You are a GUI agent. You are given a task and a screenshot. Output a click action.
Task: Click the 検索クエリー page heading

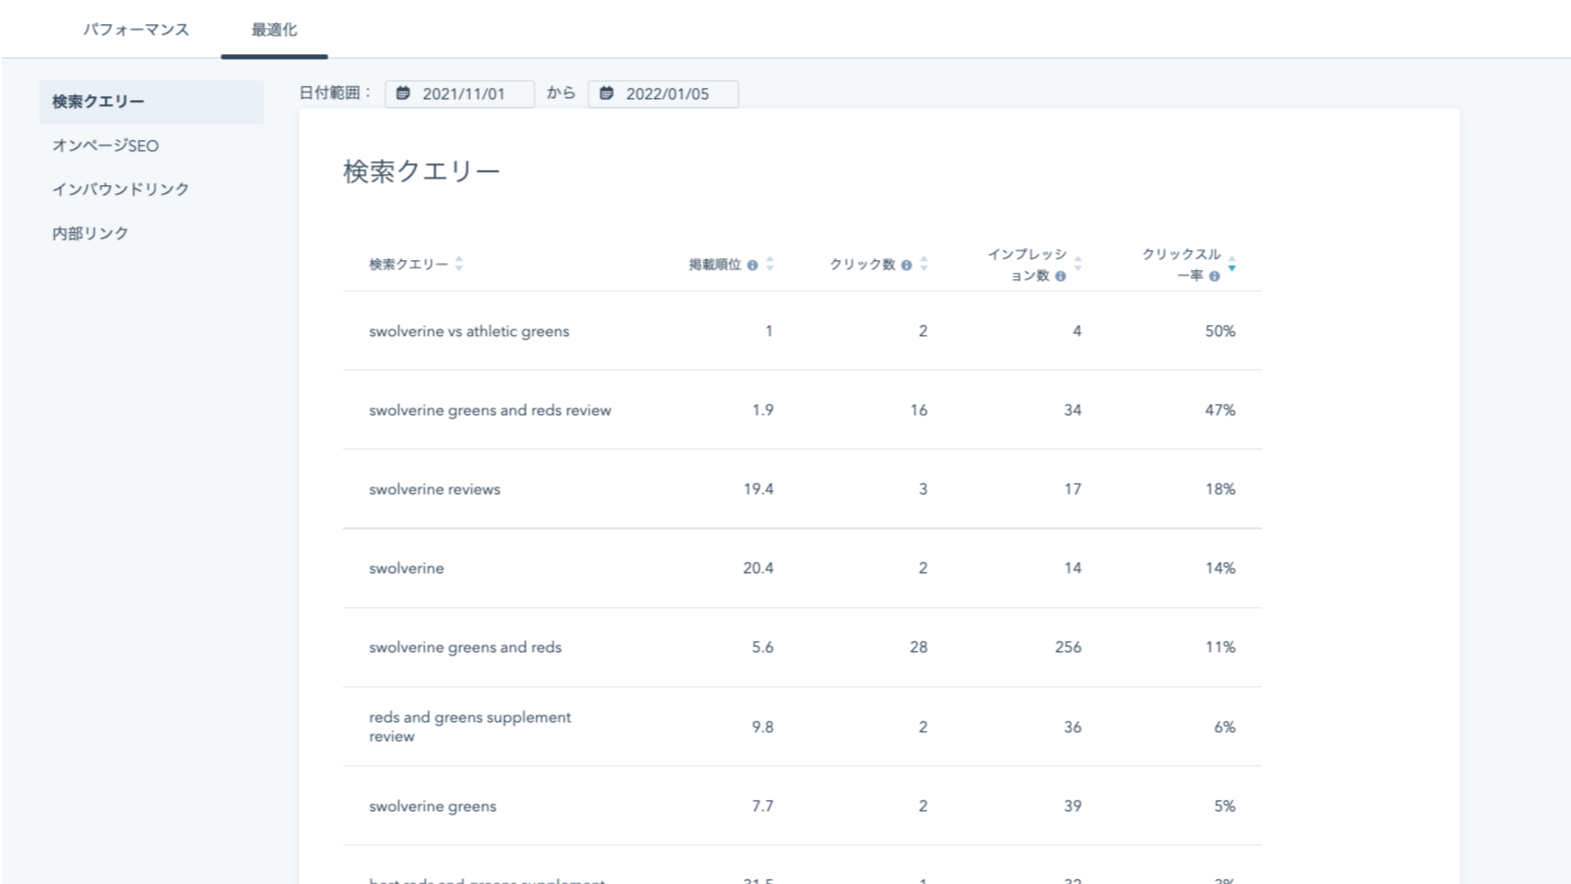coord(421,171)
